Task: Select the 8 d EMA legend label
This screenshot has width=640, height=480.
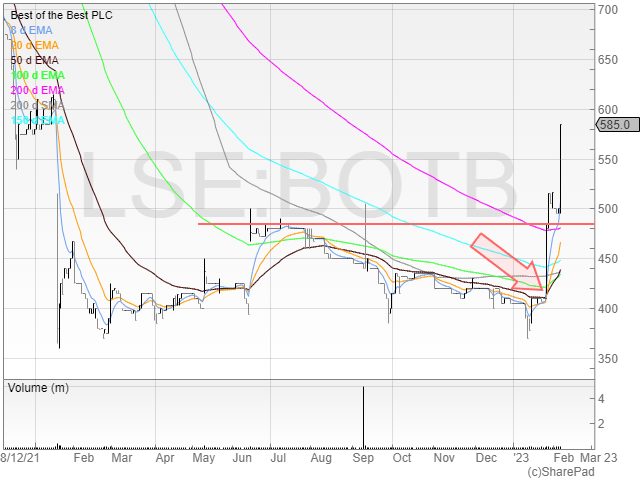Action: [x=31, y=31]
